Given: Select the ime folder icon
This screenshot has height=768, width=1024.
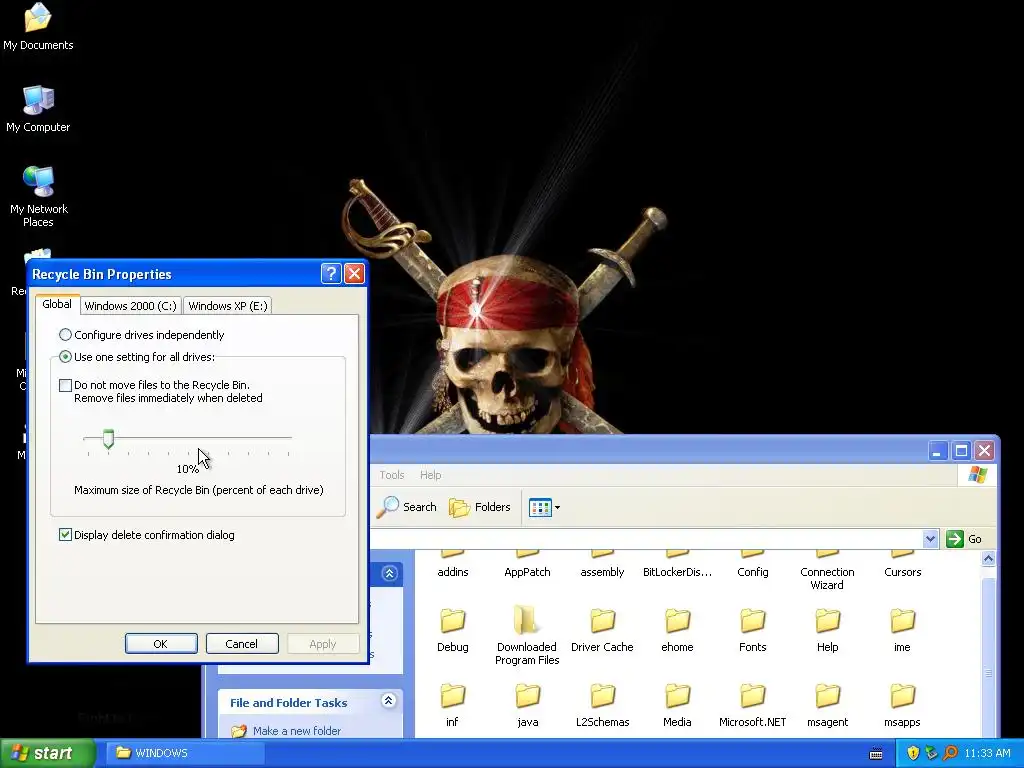Looking at the screenshot, I should (x=903, y=620).
